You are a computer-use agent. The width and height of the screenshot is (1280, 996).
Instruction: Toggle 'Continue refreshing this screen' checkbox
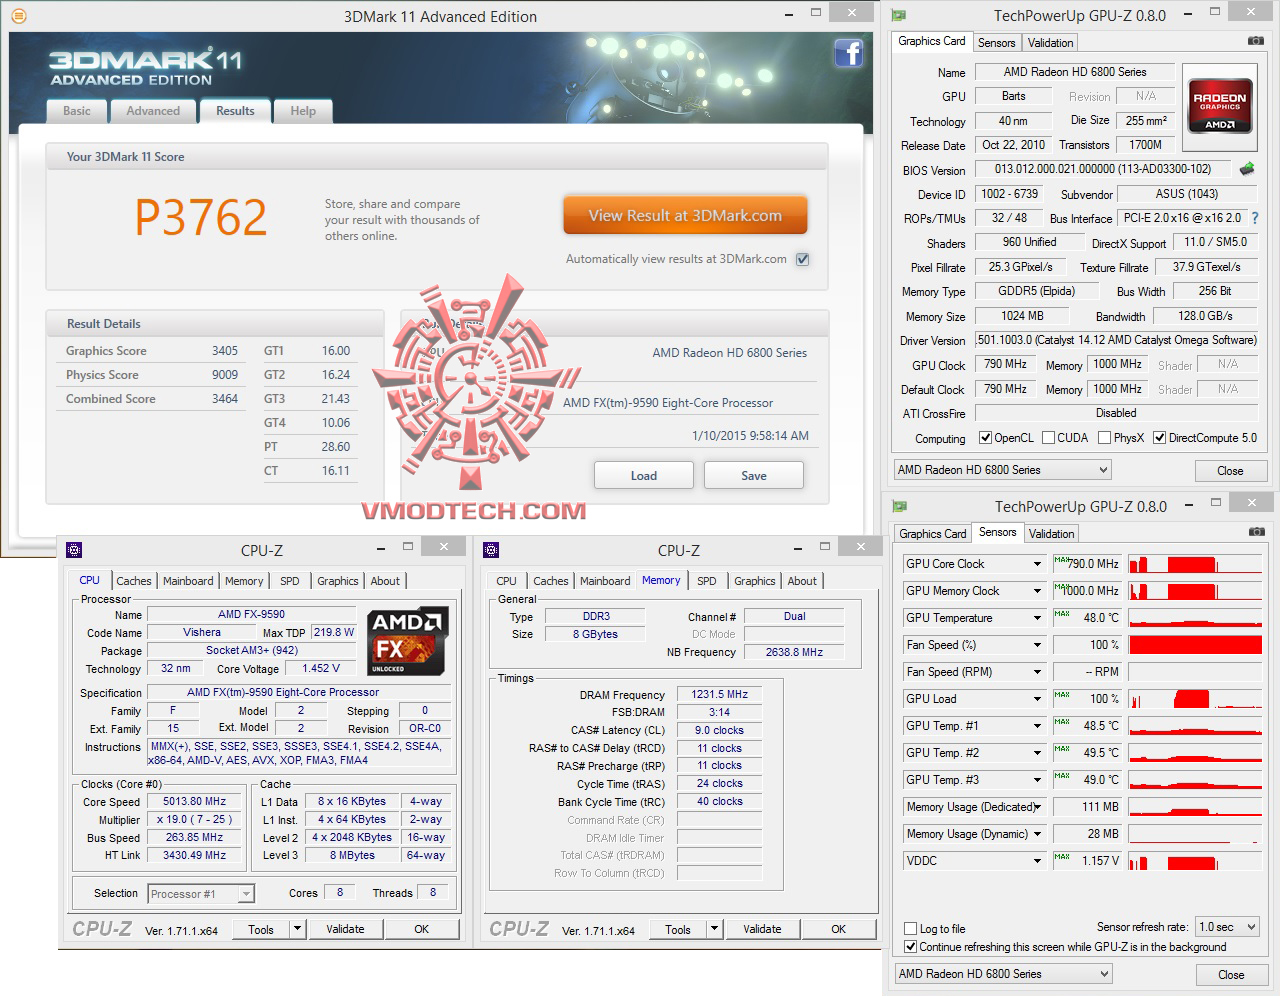tap(910, 947)
